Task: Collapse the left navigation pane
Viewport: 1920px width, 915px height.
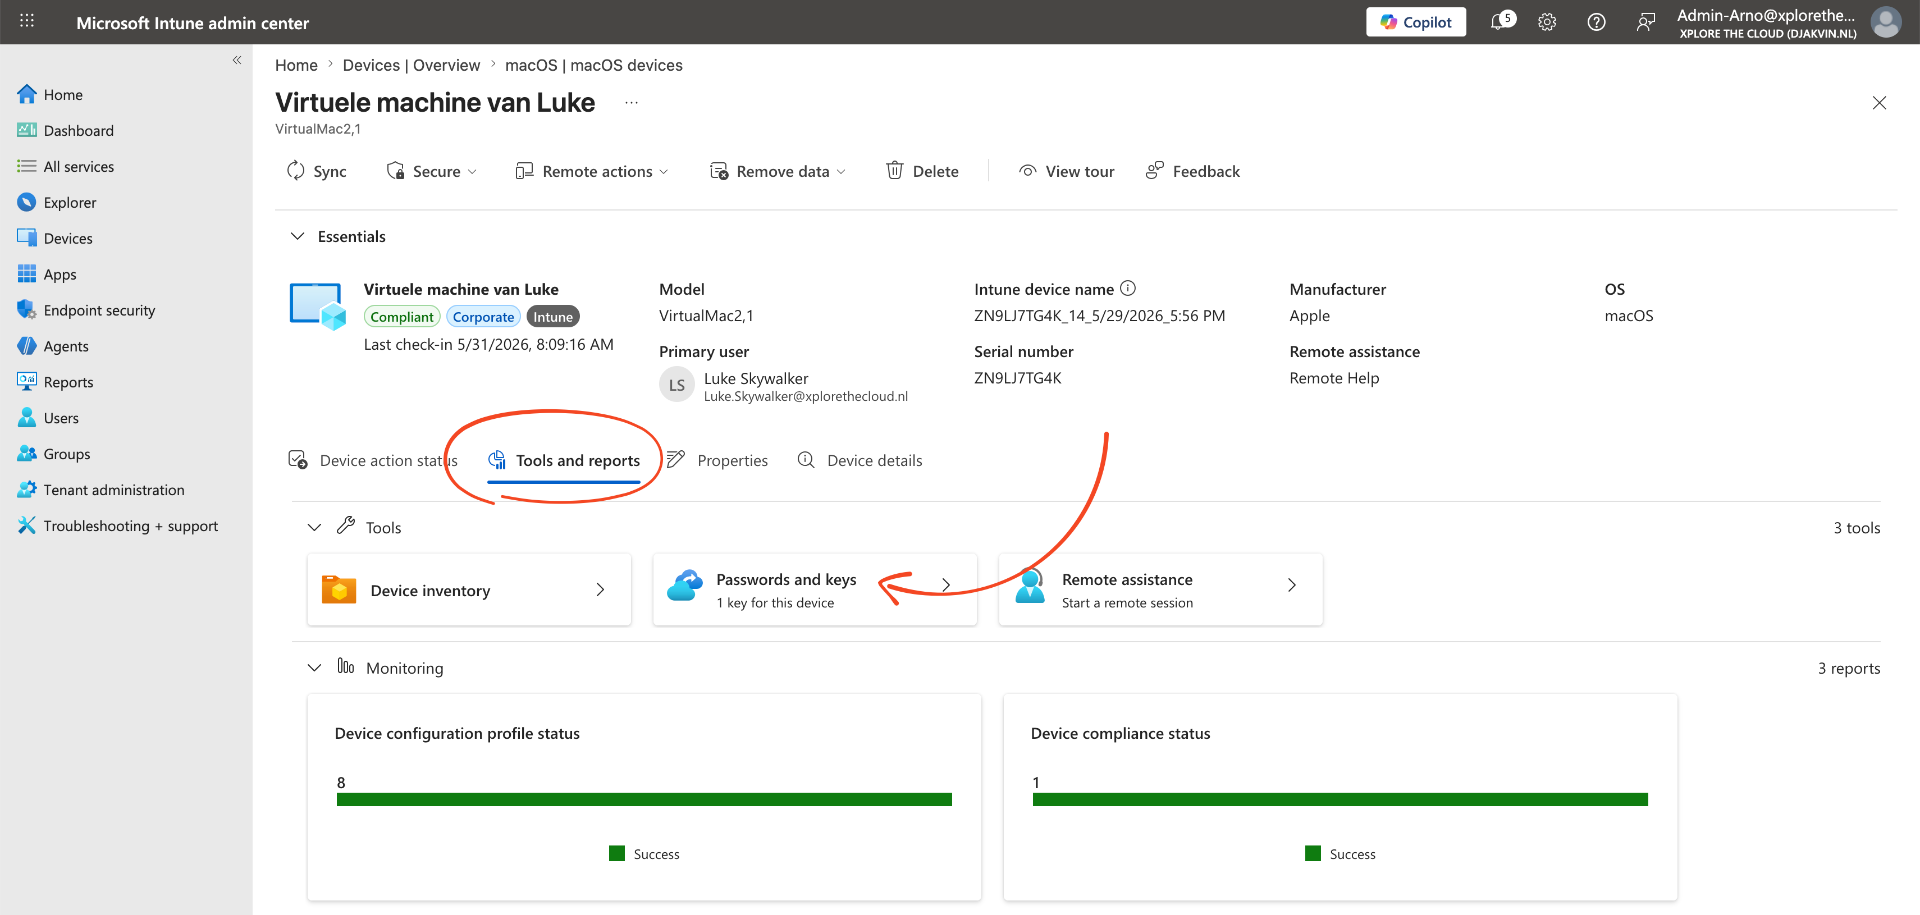Action: [237, 60]
